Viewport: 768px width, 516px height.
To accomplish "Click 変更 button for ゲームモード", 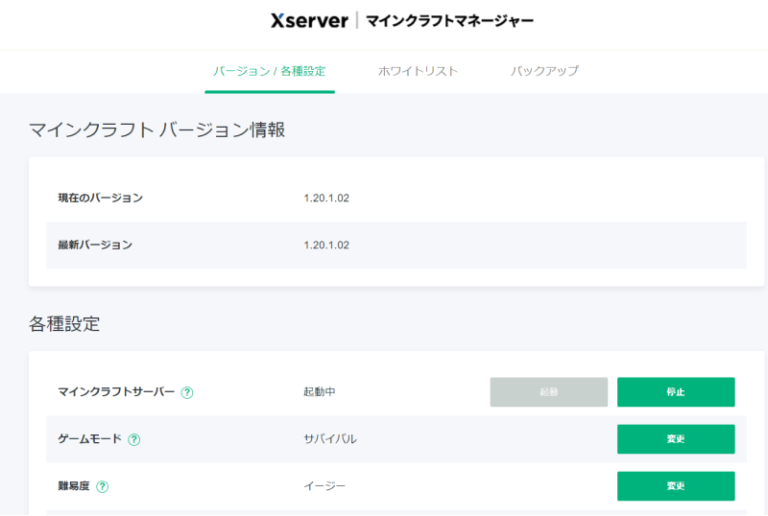I will point(675,439).
